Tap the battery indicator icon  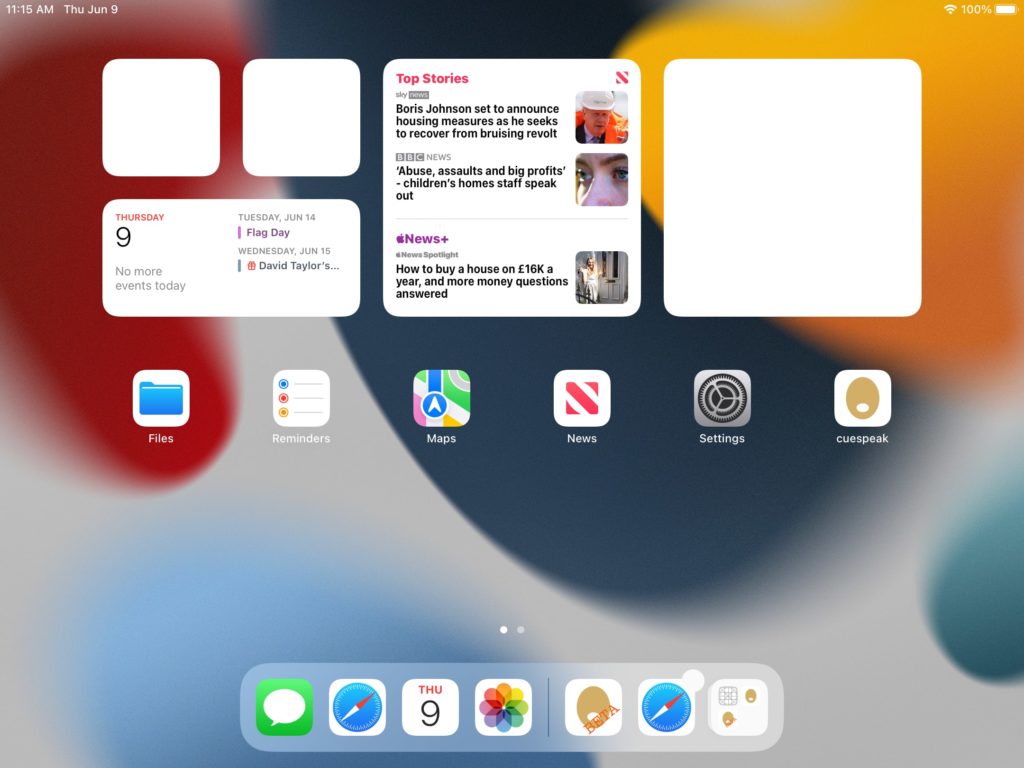1006,9
